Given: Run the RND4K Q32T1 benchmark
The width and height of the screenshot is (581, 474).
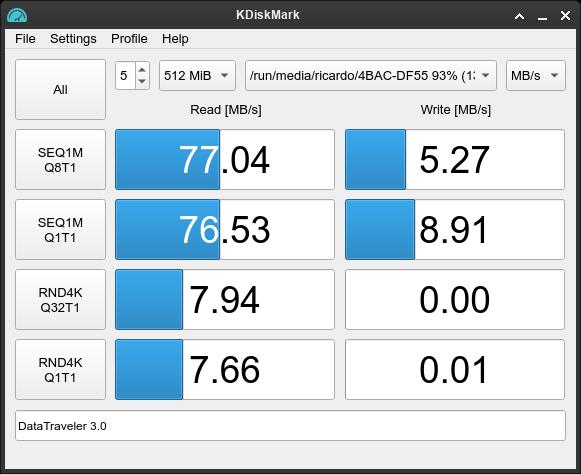Looking at the screenshot, I should point(60,300).
